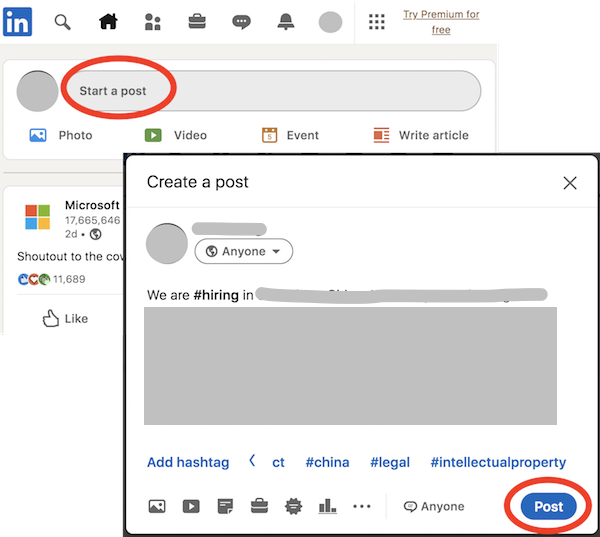Screen dimensions: 600x537
Task: Open the Work apps grid icon
Action: [x=377, y=22]
